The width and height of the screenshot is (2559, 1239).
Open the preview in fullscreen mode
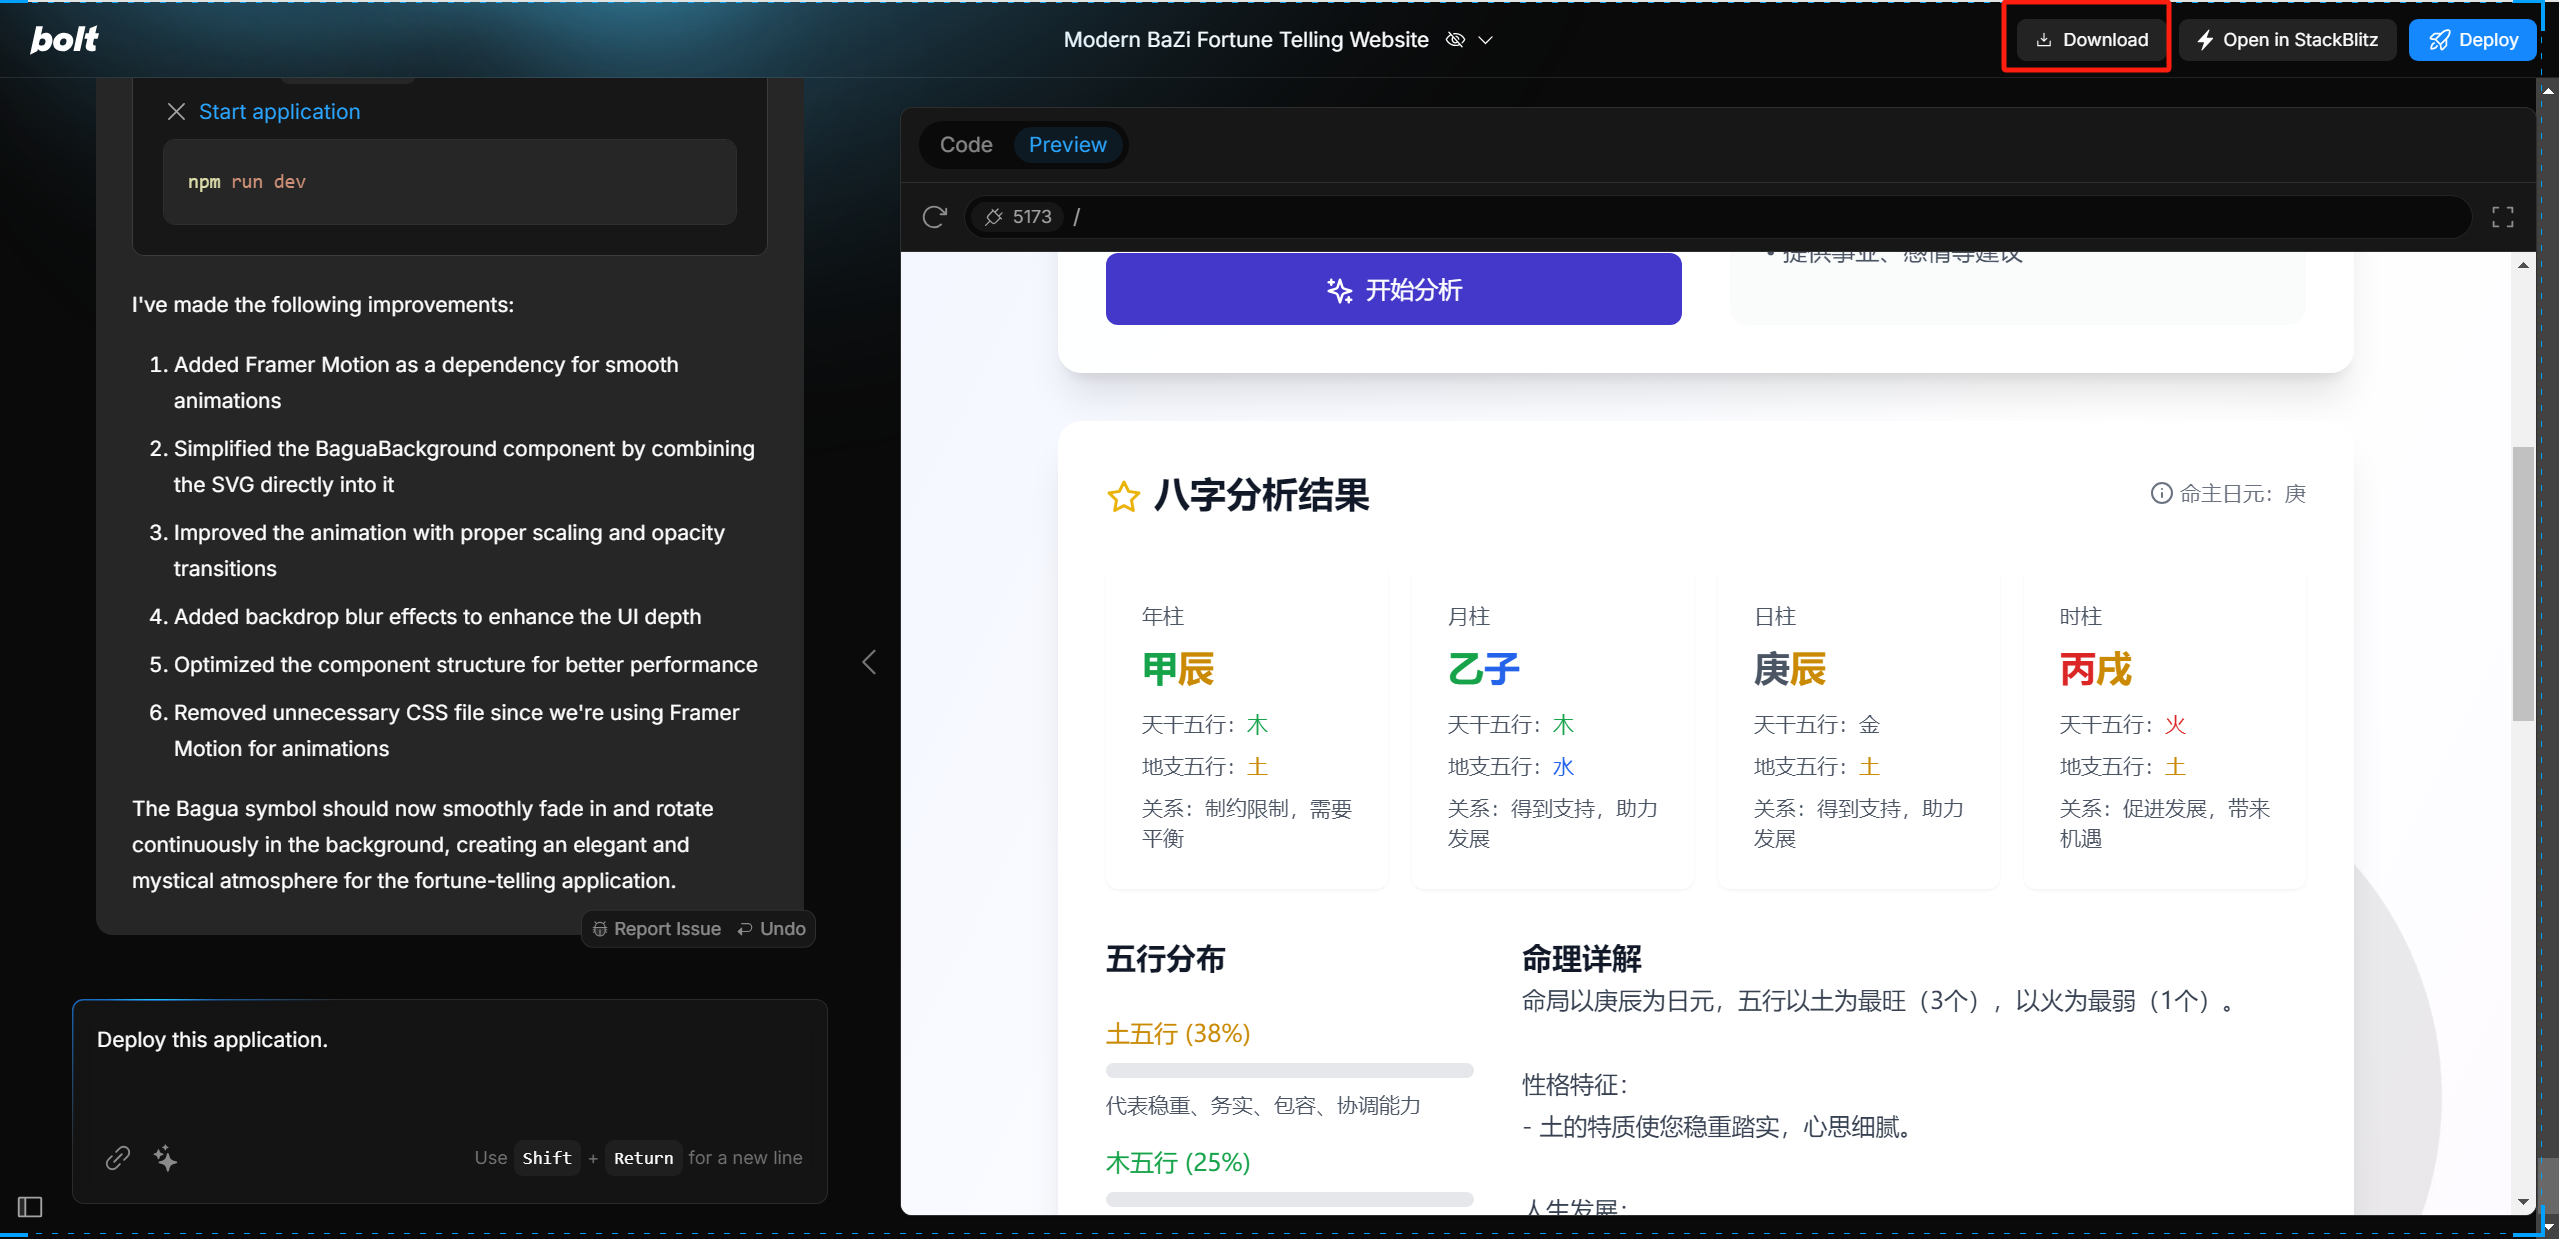[x=2504, y=216]
